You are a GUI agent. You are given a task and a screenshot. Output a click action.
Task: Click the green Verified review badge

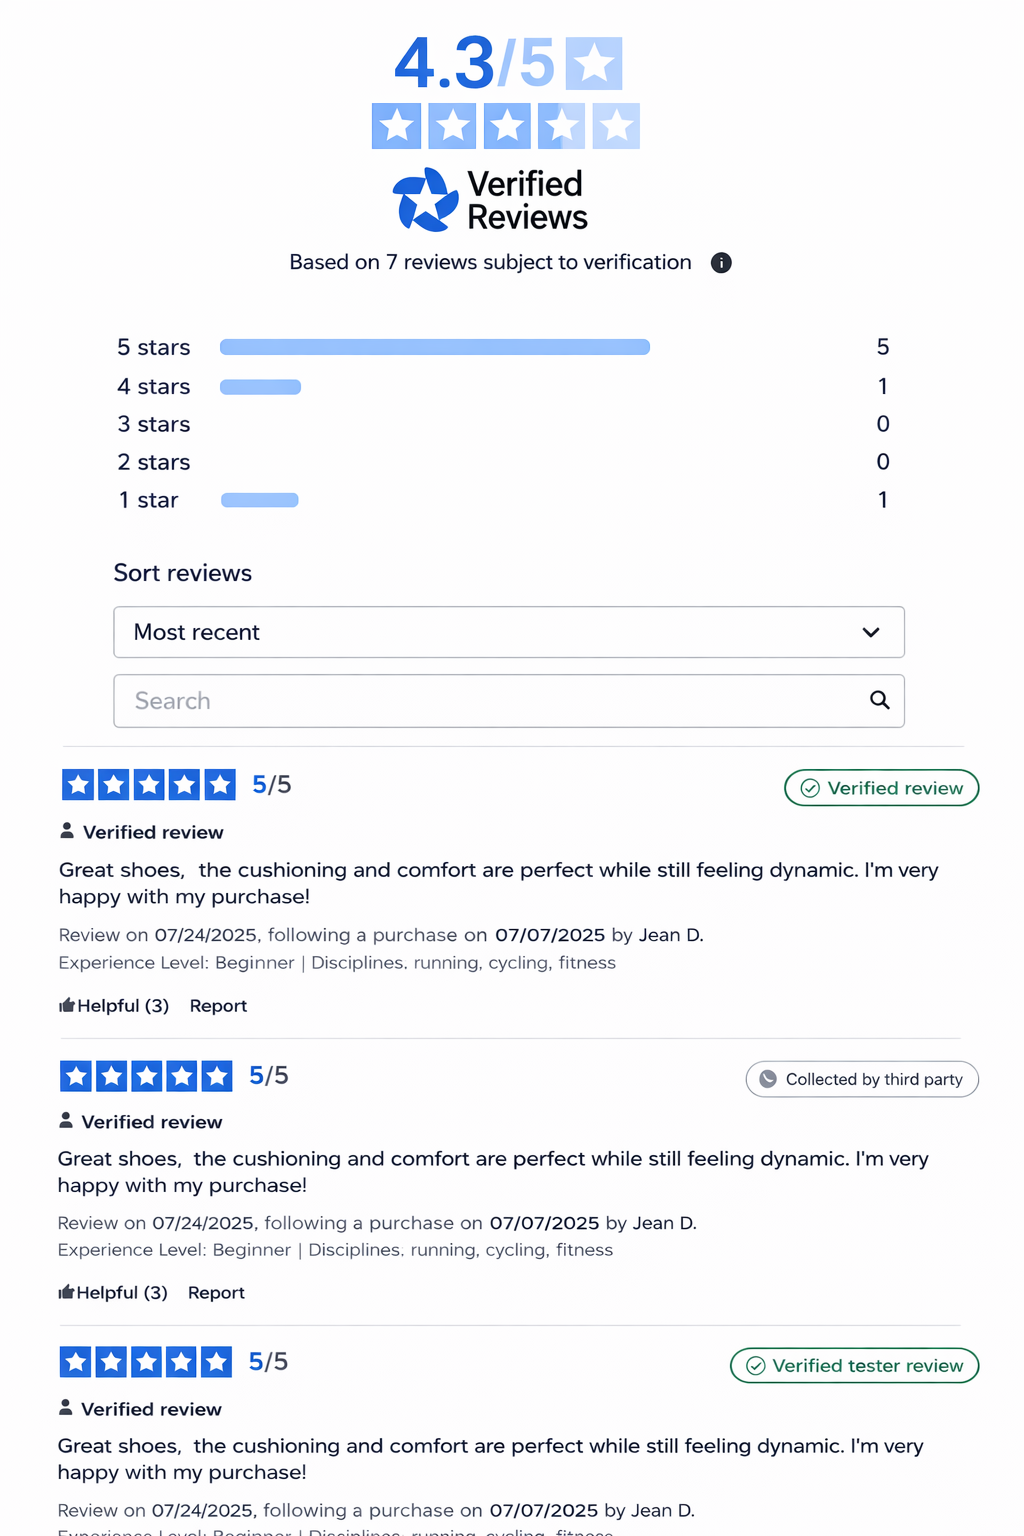point(881,788)
